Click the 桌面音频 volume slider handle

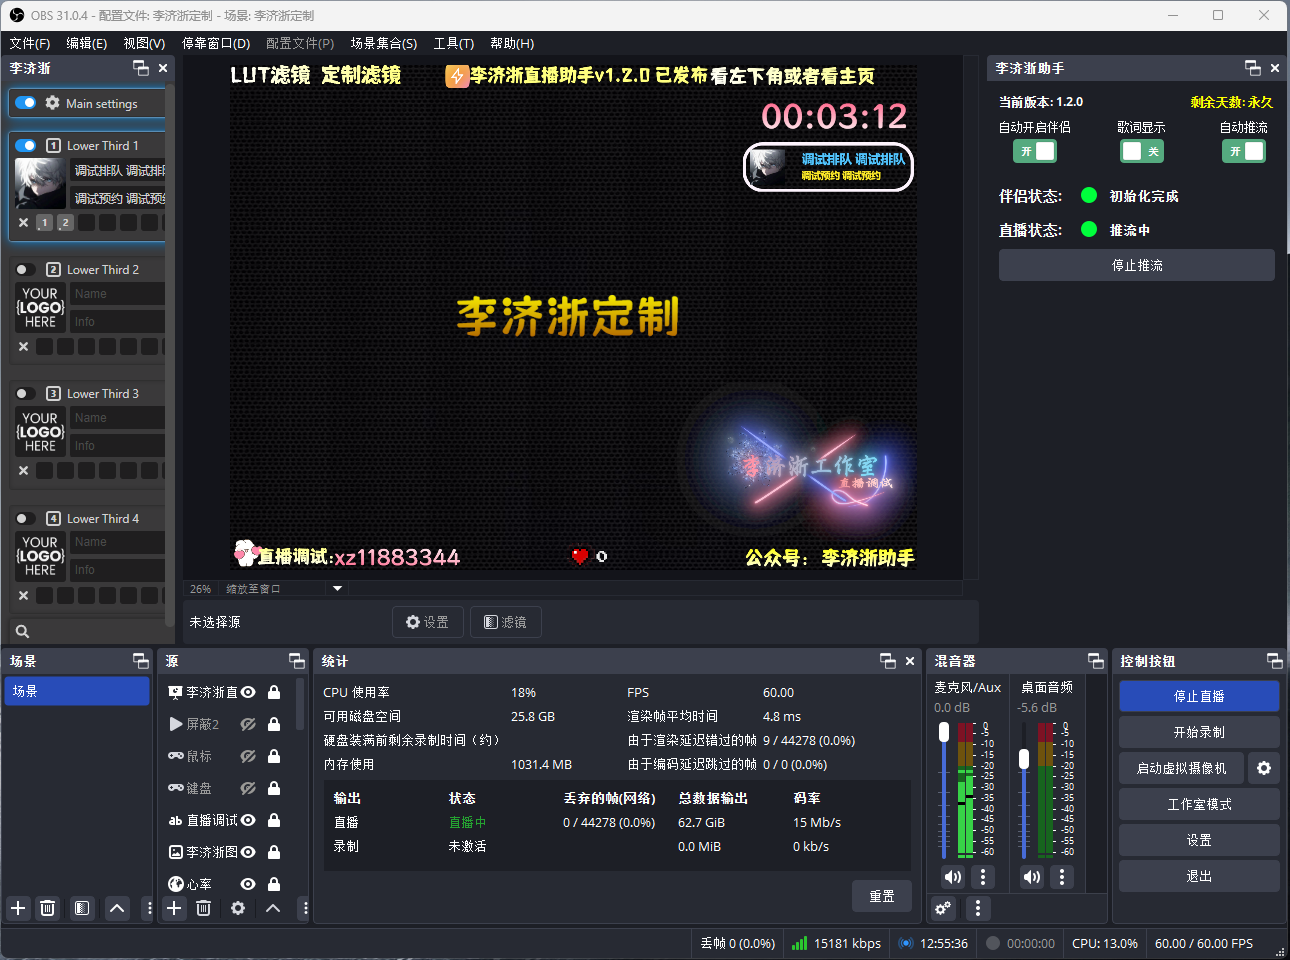tap(1023, 760)
